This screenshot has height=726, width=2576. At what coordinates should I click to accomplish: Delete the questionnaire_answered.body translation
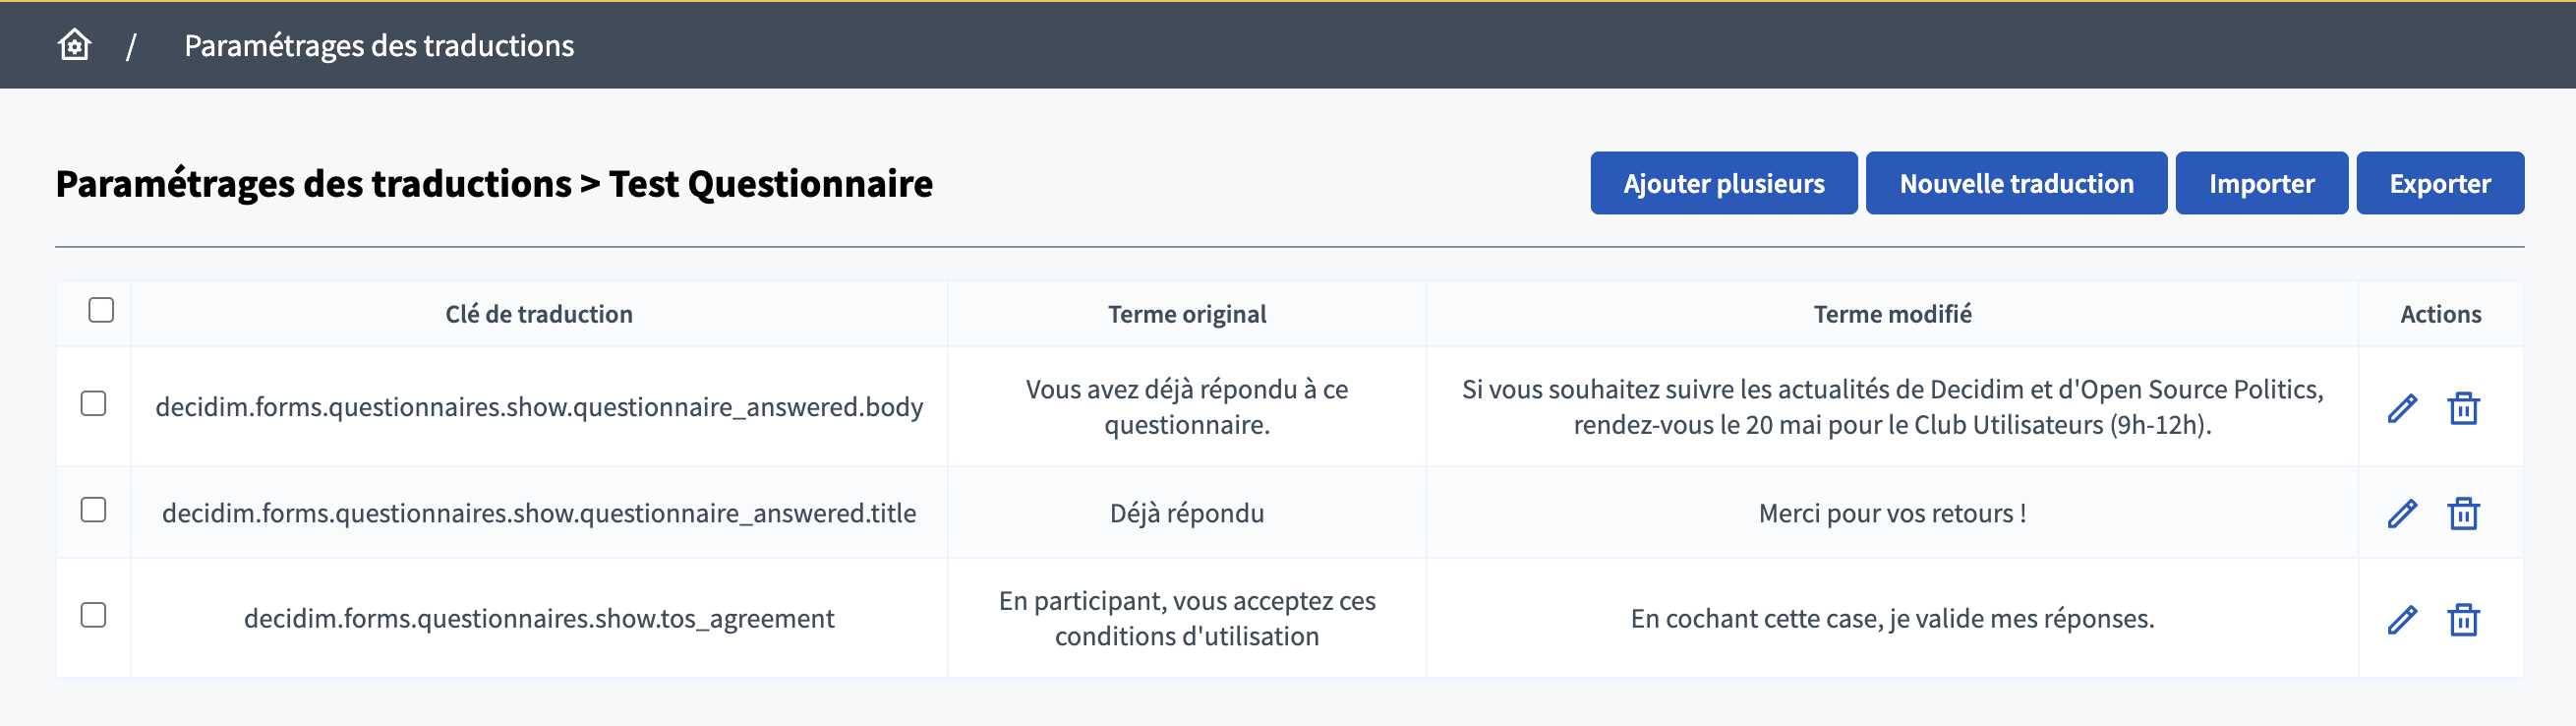(2462, 408)
